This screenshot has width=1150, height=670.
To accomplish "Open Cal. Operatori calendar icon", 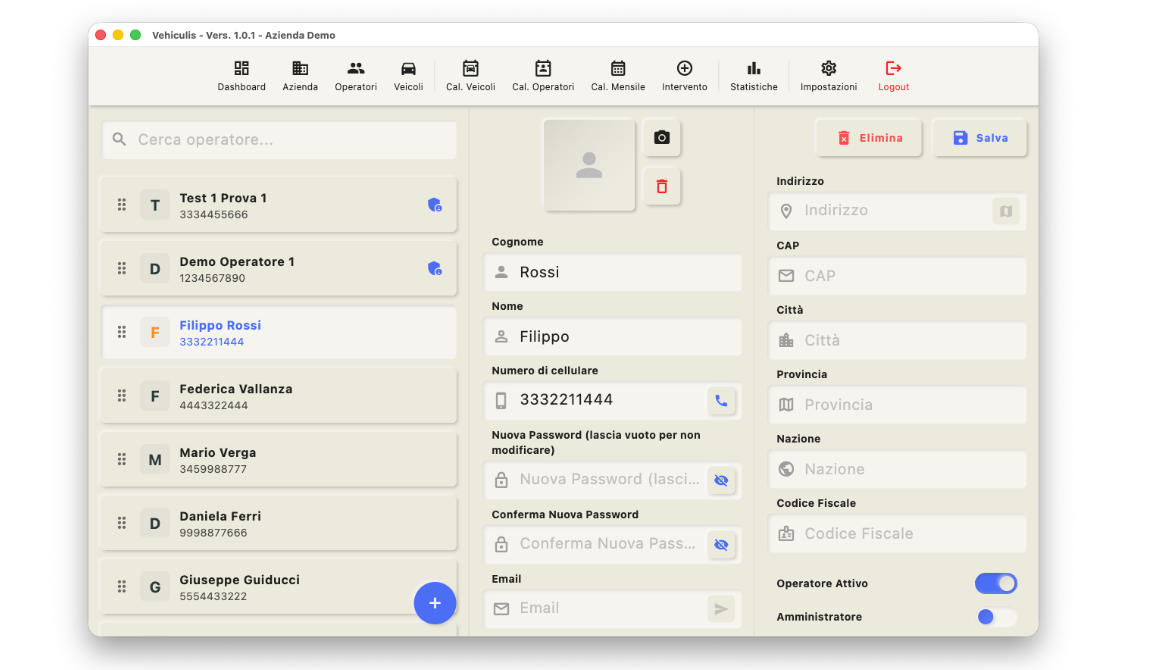I will [x=543, y=70].
